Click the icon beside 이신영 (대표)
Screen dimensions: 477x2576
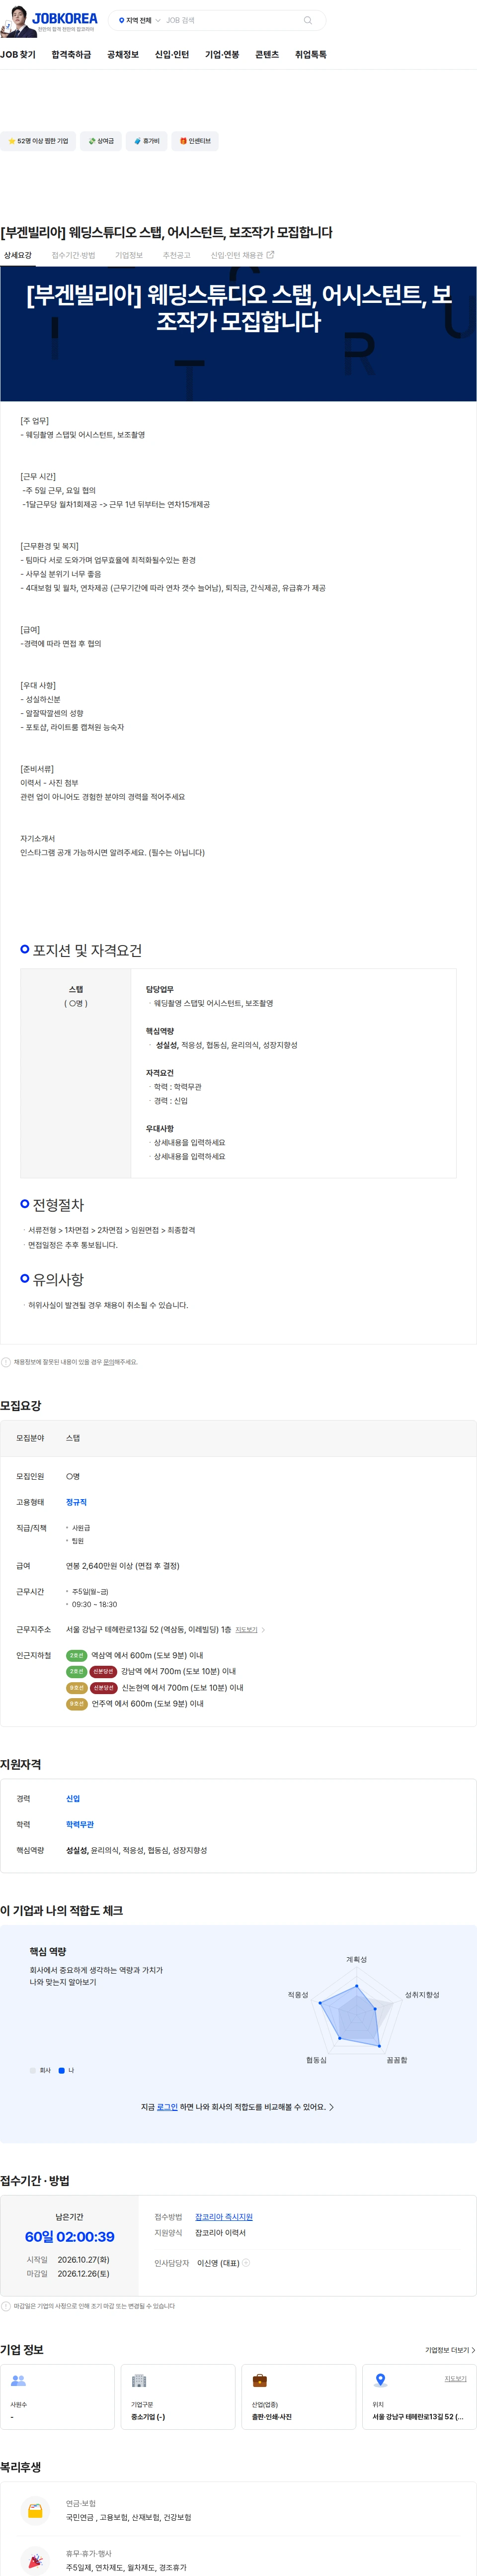(x=246, y=2263)
